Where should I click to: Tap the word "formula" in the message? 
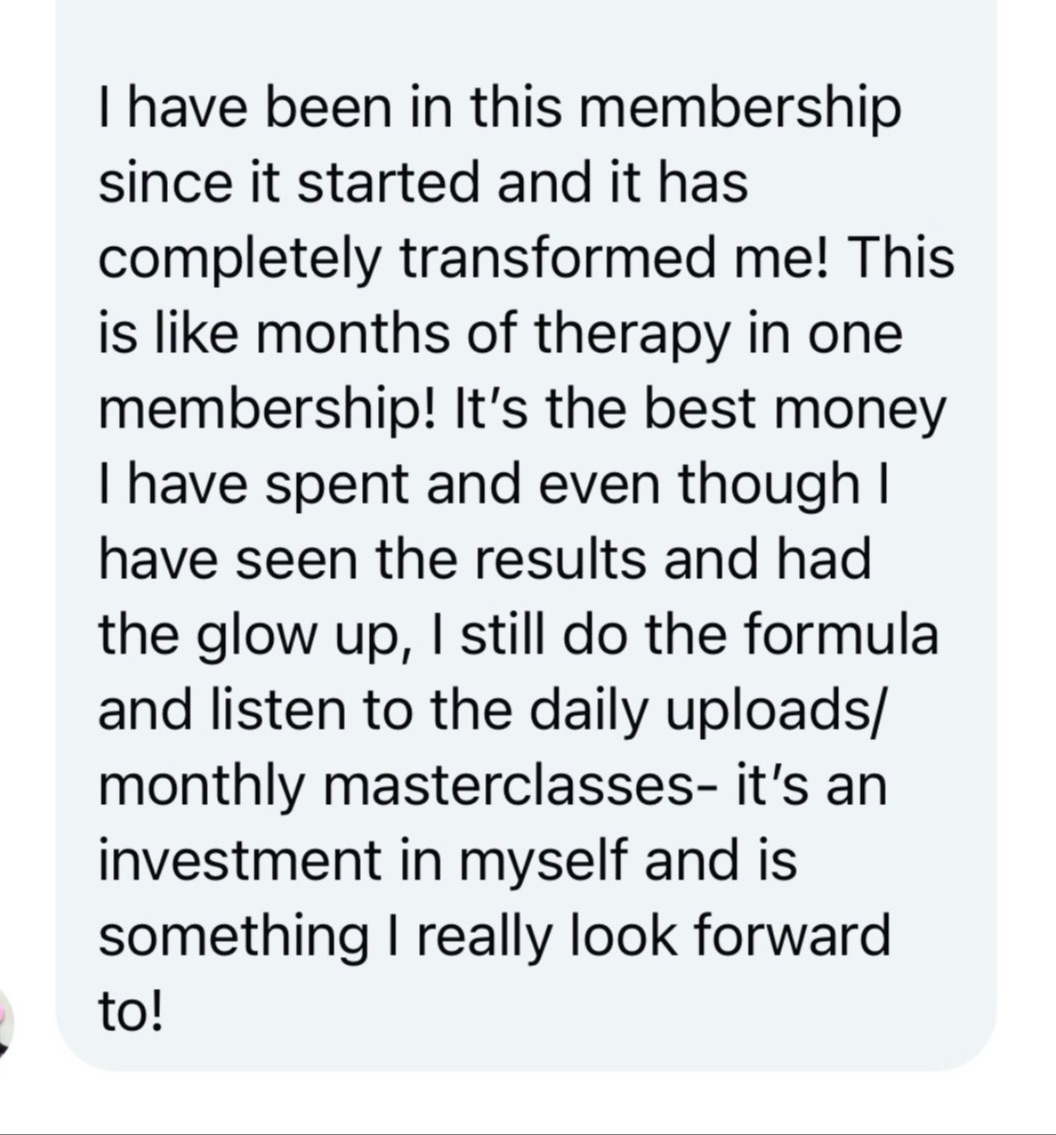(x=841, y=636)
